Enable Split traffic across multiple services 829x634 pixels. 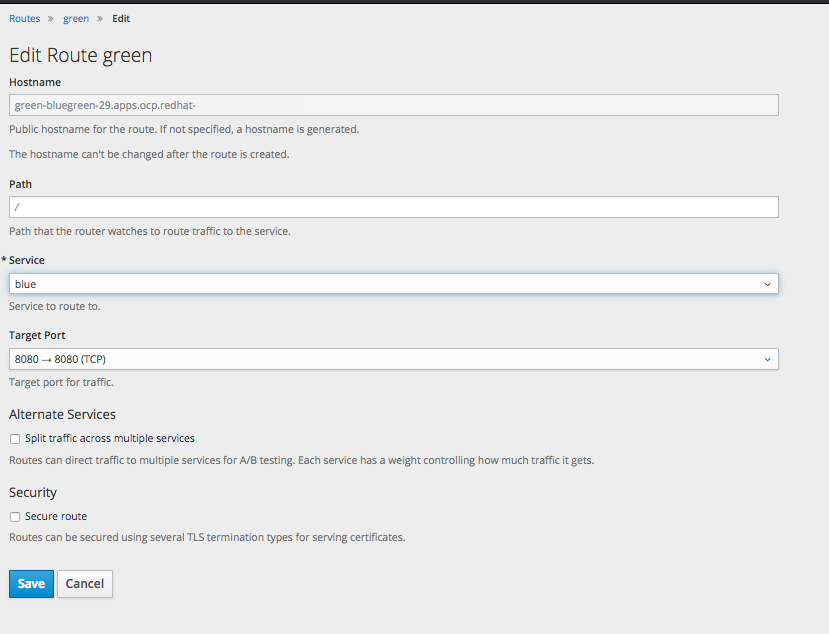coord(15,439)
